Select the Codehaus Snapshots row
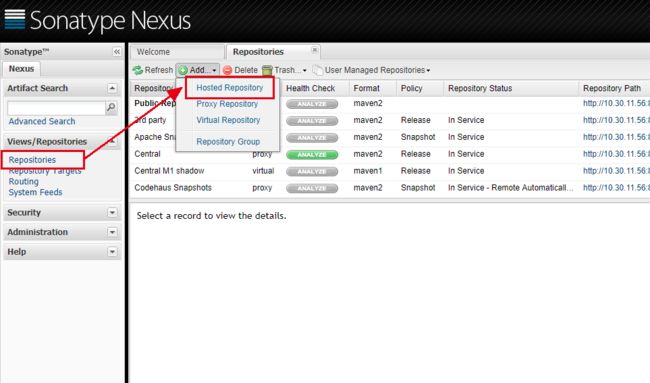 point(390,188)
